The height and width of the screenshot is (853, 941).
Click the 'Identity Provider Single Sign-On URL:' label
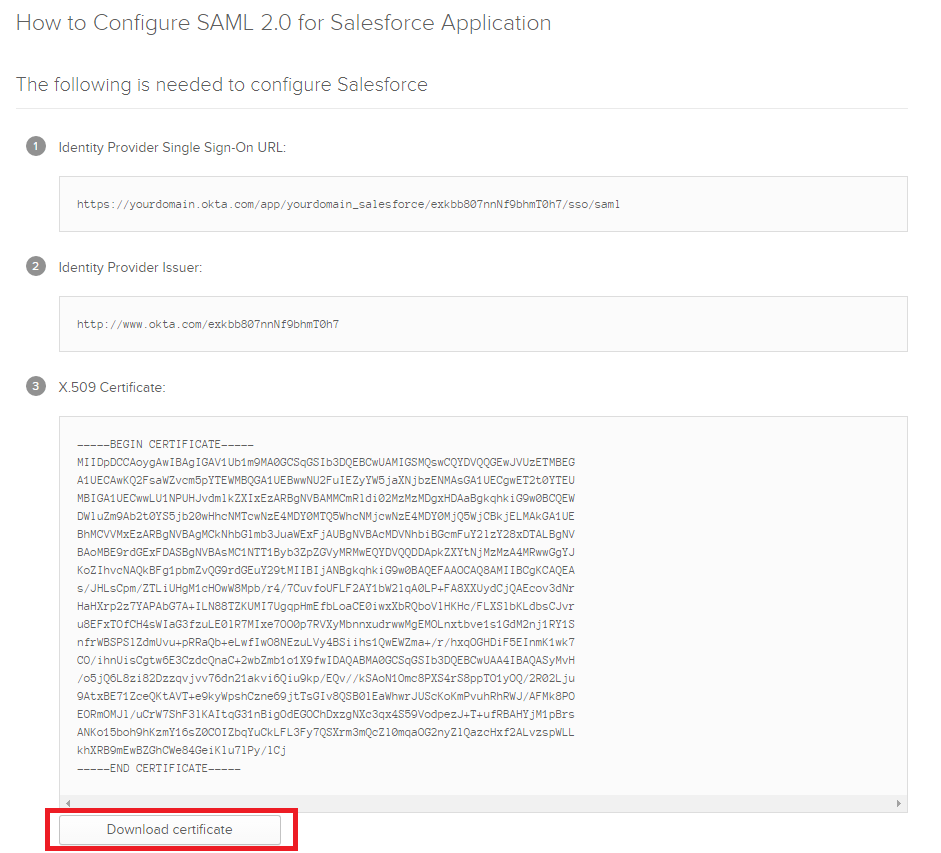click(172, 148)
